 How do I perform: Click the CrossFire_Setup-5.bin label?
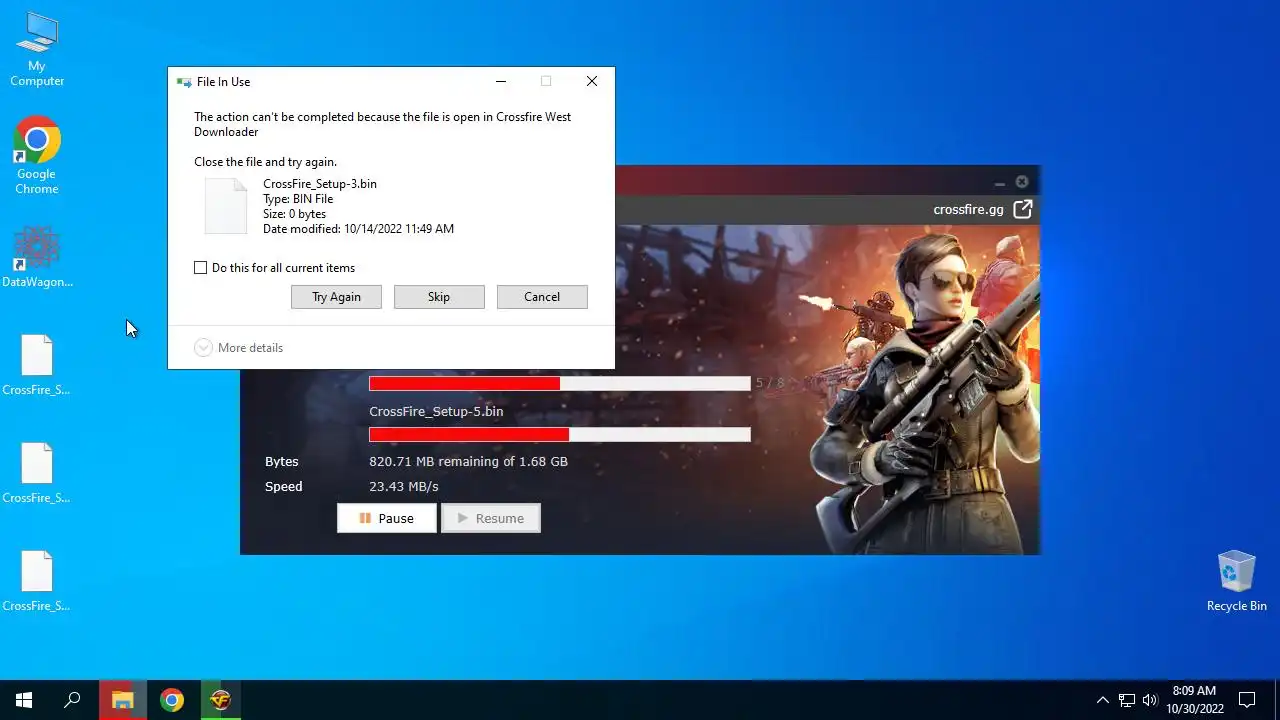[x=436, y=411]
